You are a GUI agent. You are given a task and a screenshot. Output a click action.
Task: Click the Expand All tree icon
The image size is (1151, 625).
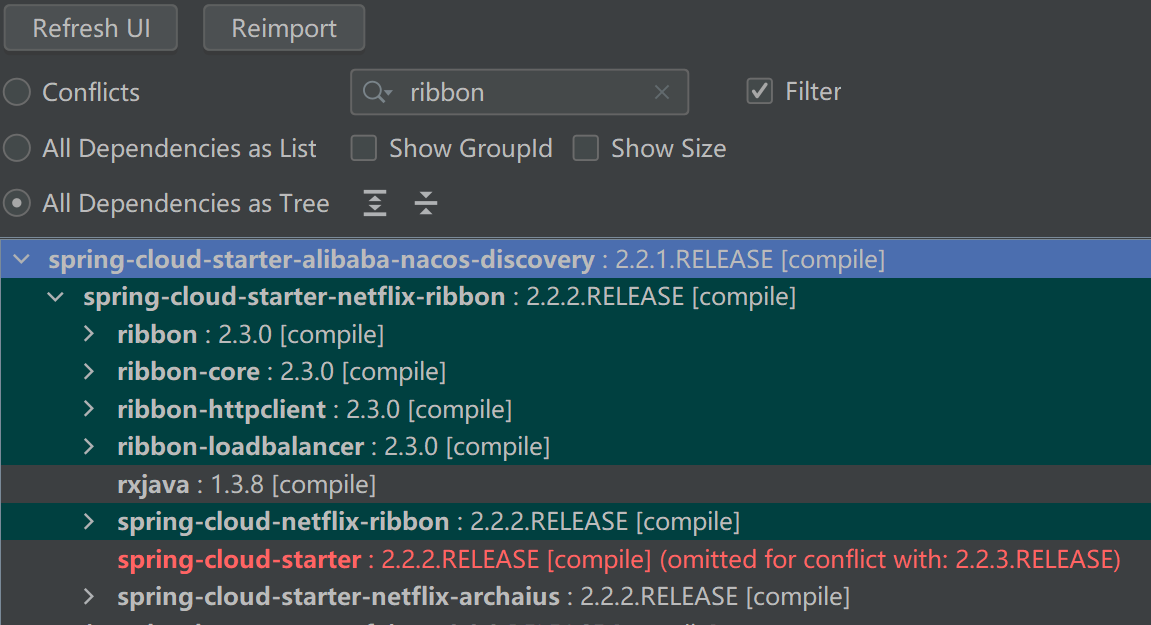[x=374, y=204]
